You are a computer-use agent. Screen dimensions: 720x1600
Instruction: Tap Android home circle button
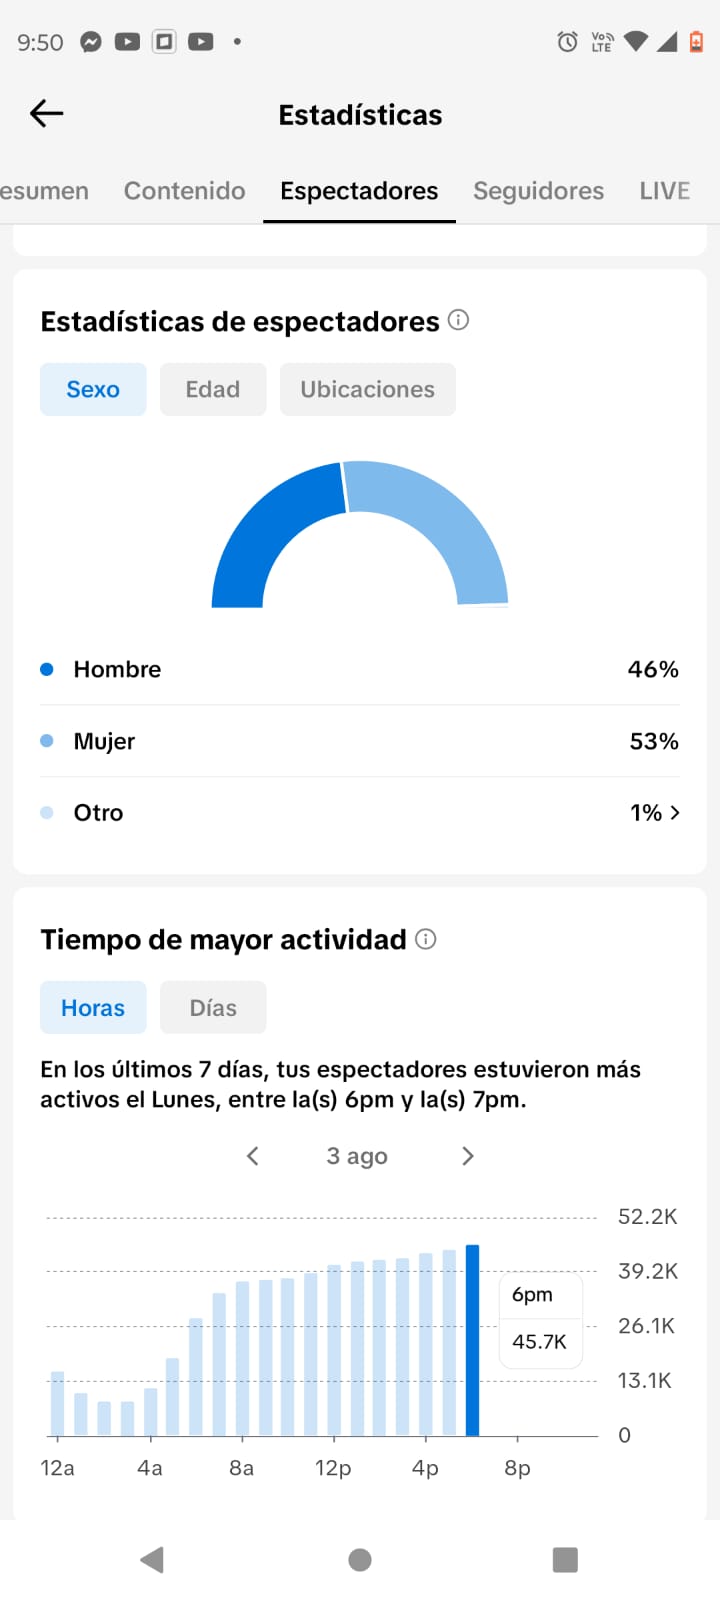(x=360, y=1560)
